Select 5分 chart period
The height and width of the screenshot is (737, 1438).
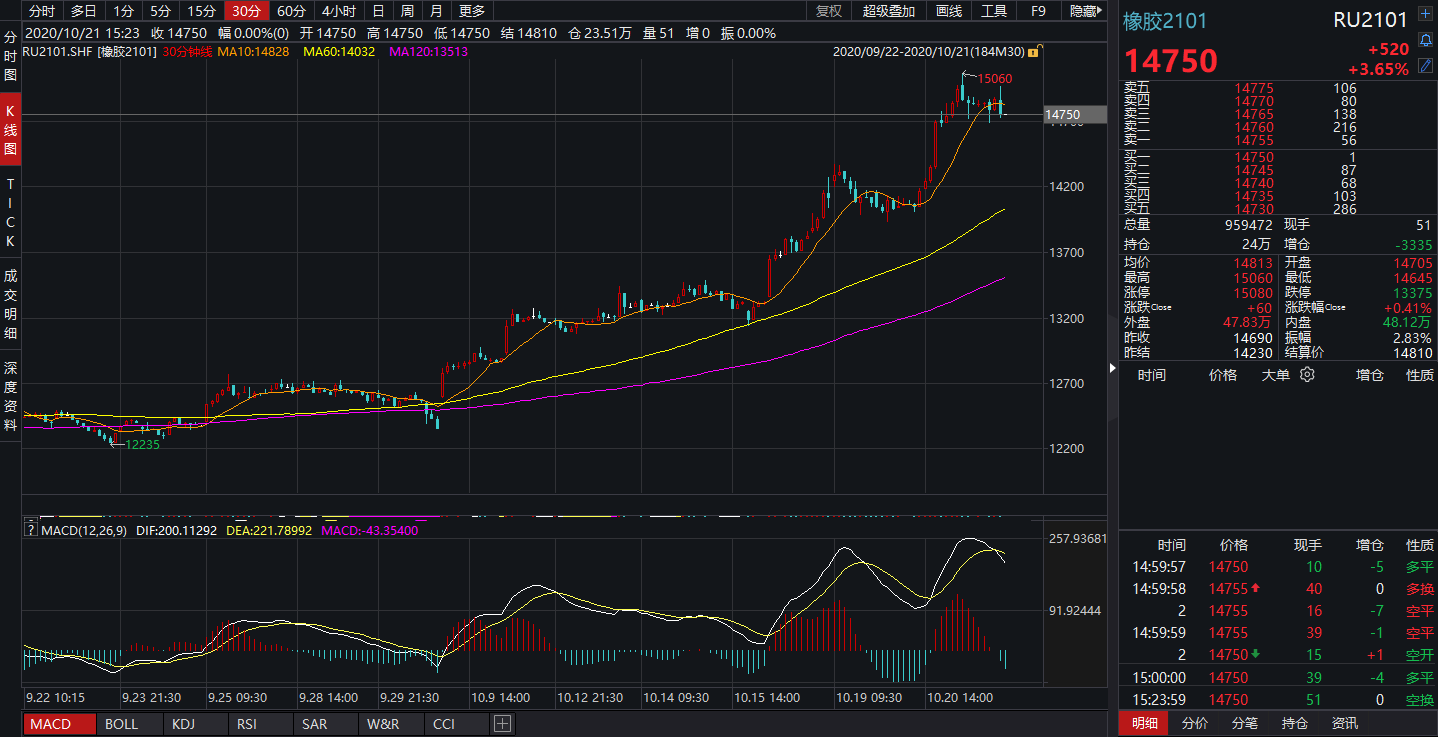pyautogui.click(x=160, y=11)
